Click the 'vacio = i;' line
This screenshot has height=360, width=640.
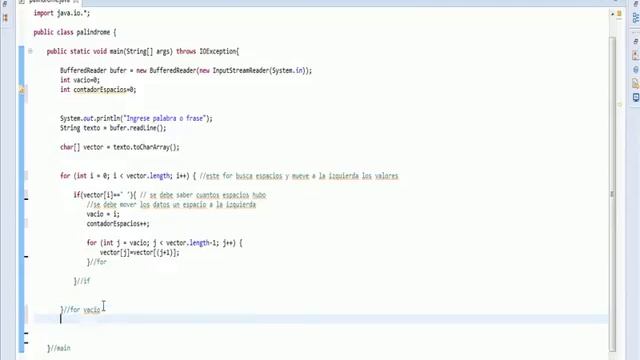tap(103, 214)
